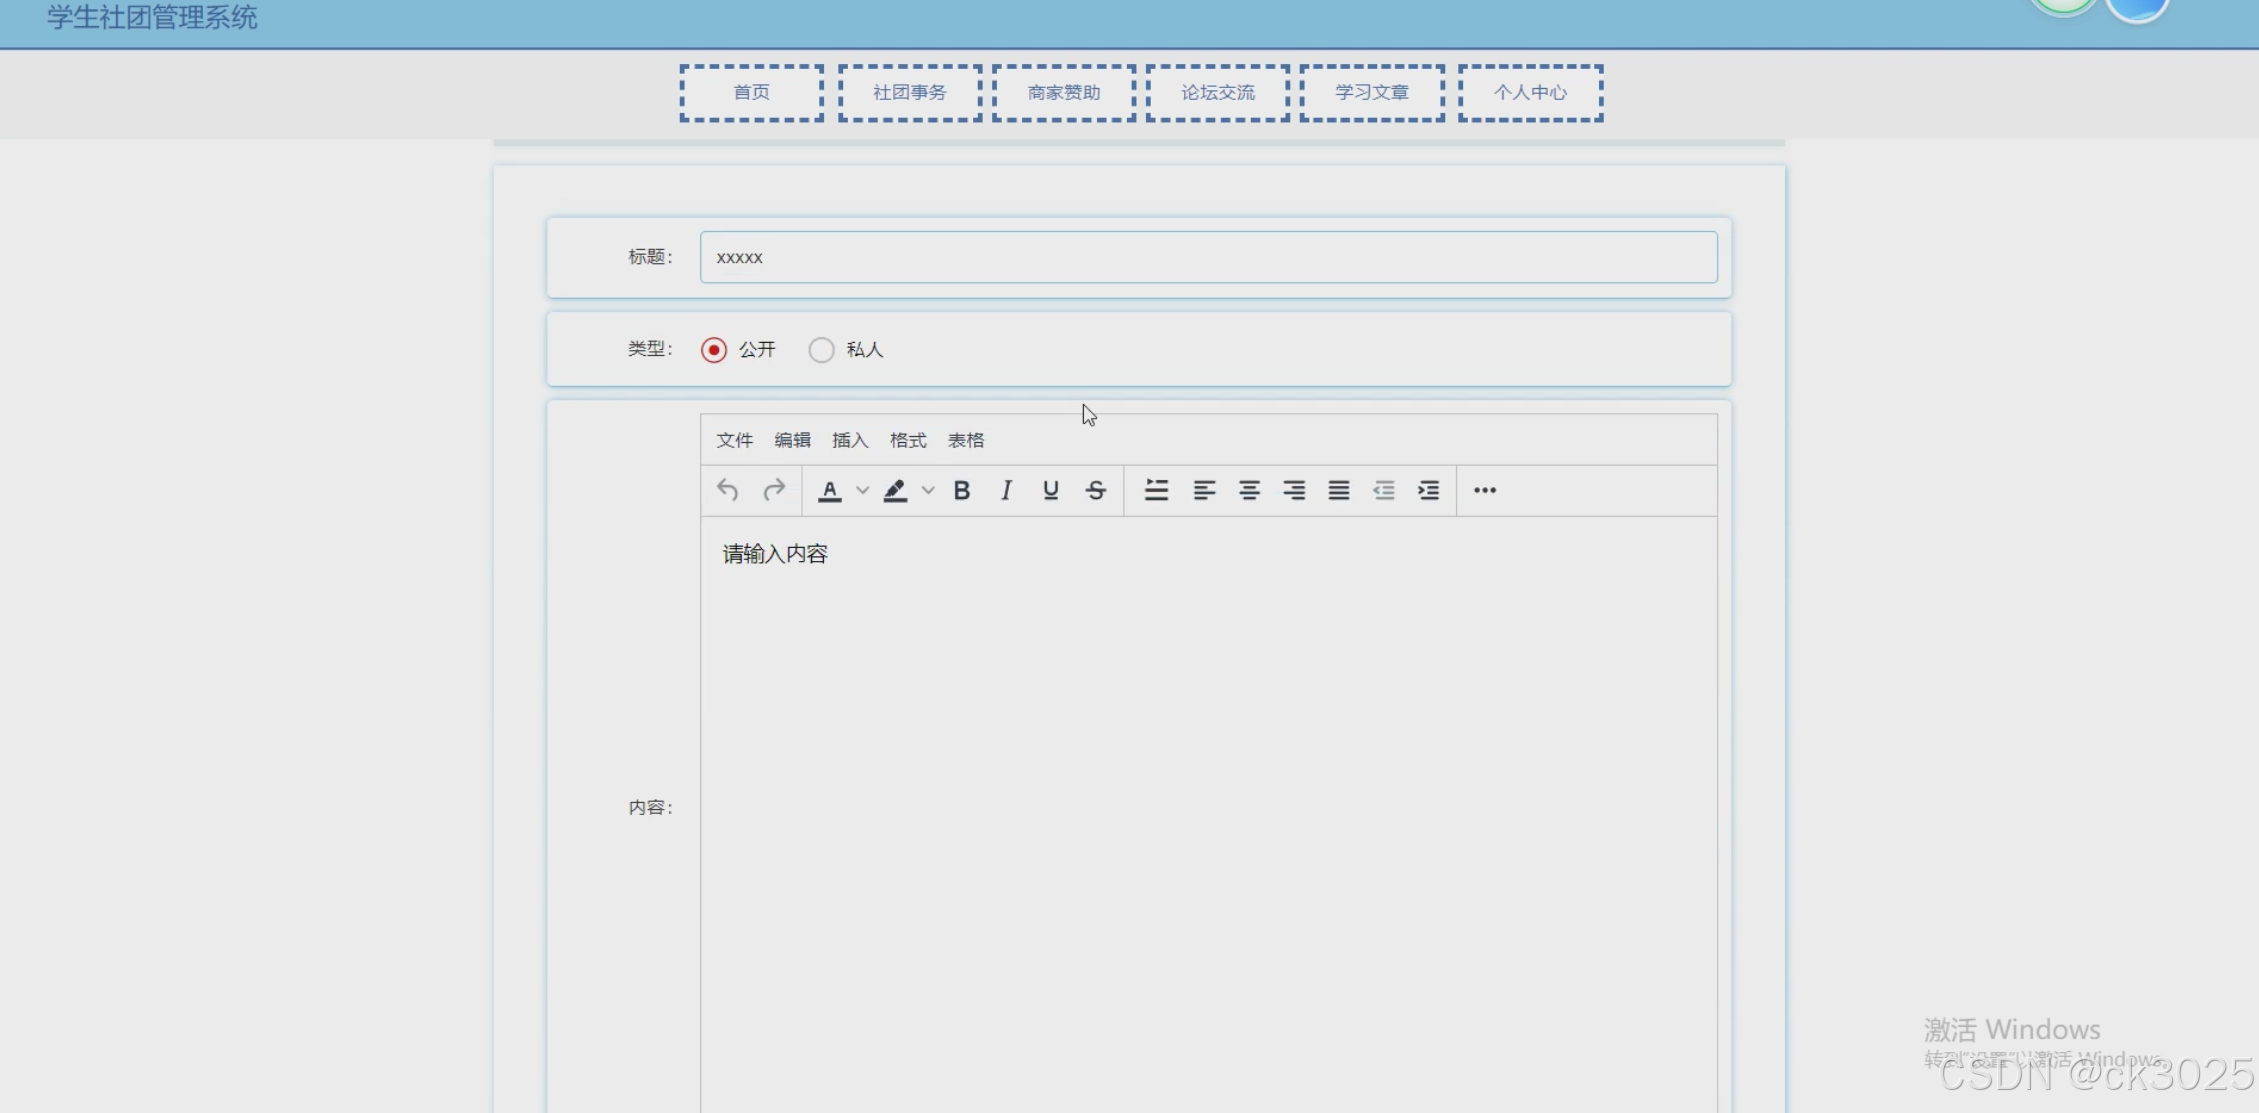Justify the text alignment
The height and width of the screenshot is (1113, 2259).
click(x=1338, y=490)
